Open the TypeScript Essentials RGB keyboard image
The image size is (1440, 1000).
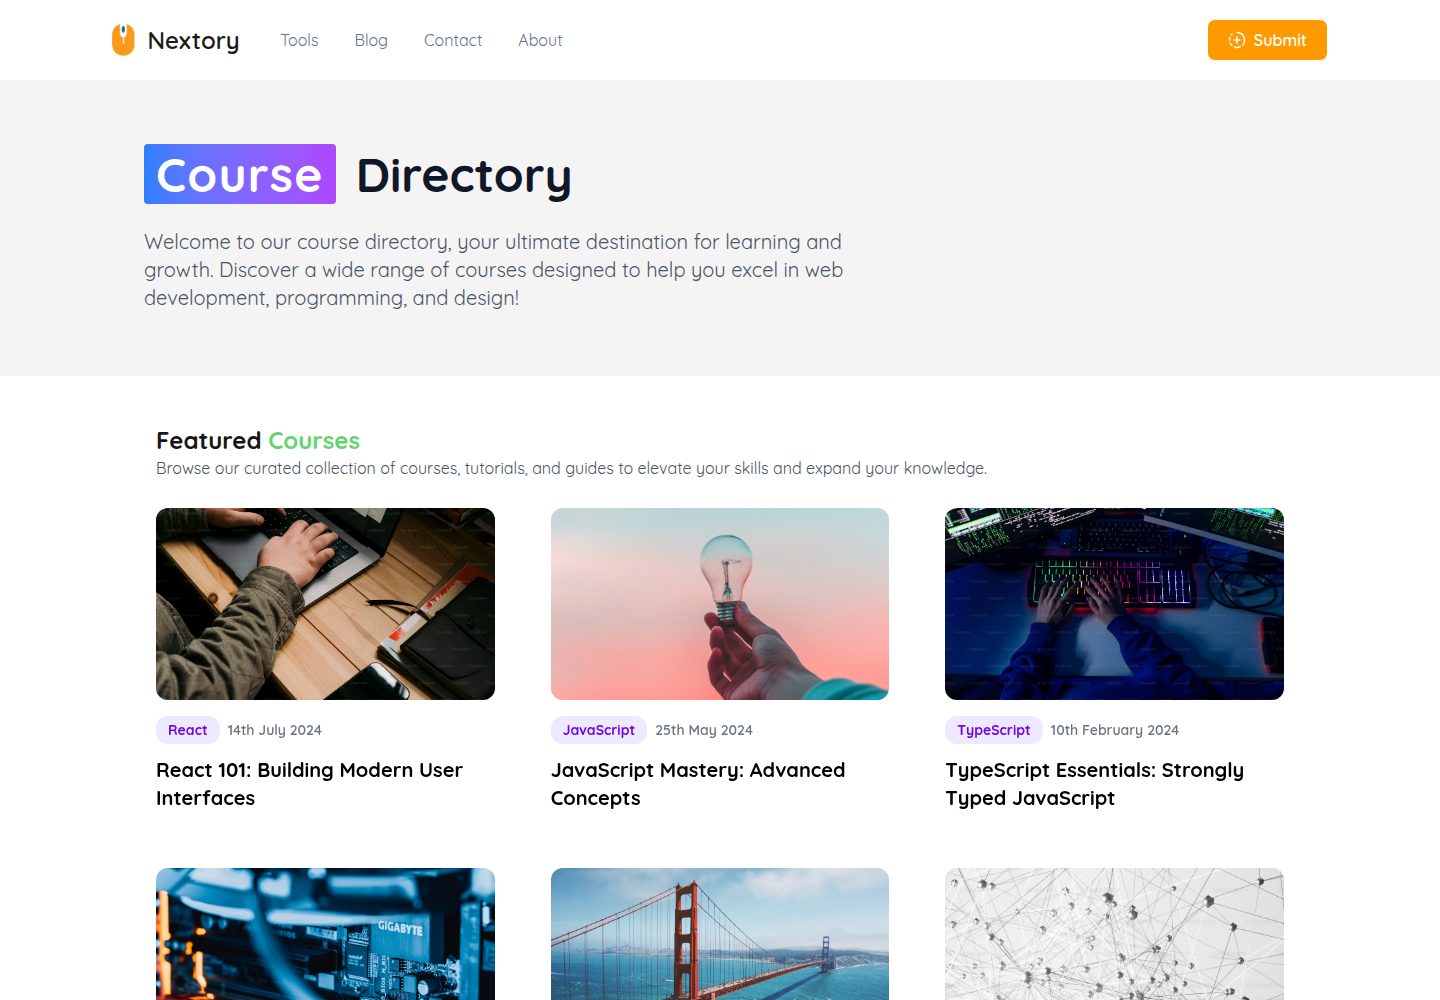(1114, 604)
